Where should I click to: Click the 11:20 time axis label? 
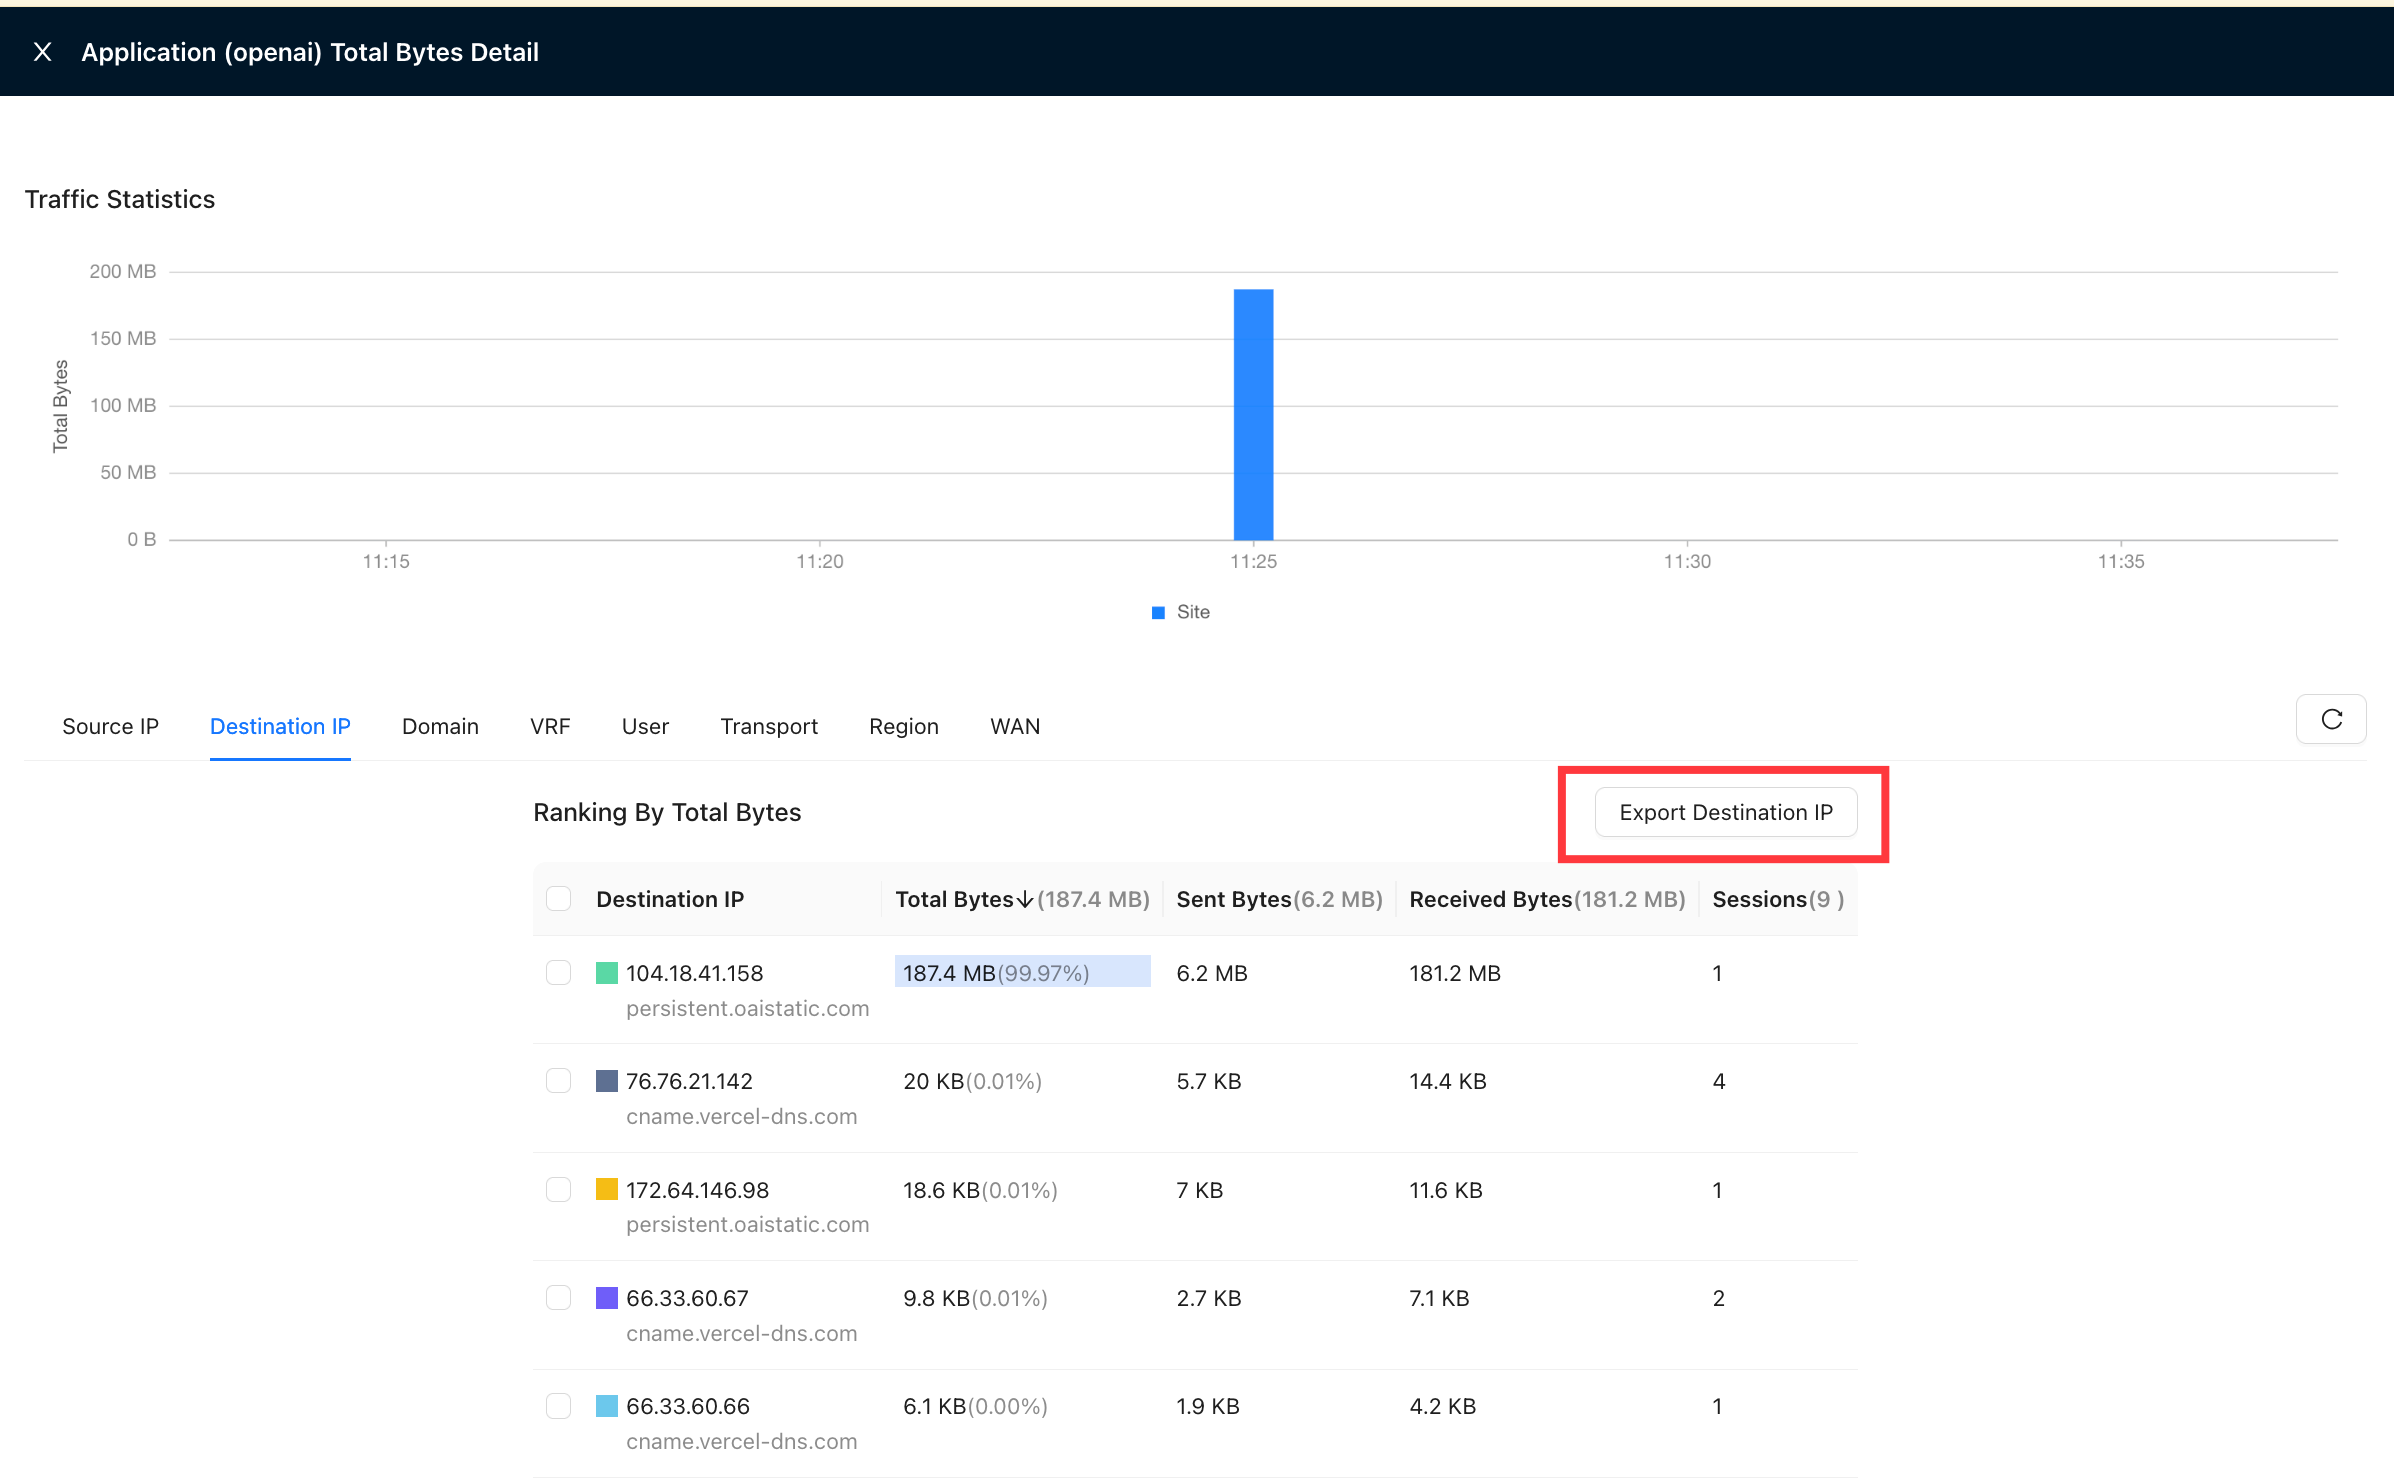820,562
